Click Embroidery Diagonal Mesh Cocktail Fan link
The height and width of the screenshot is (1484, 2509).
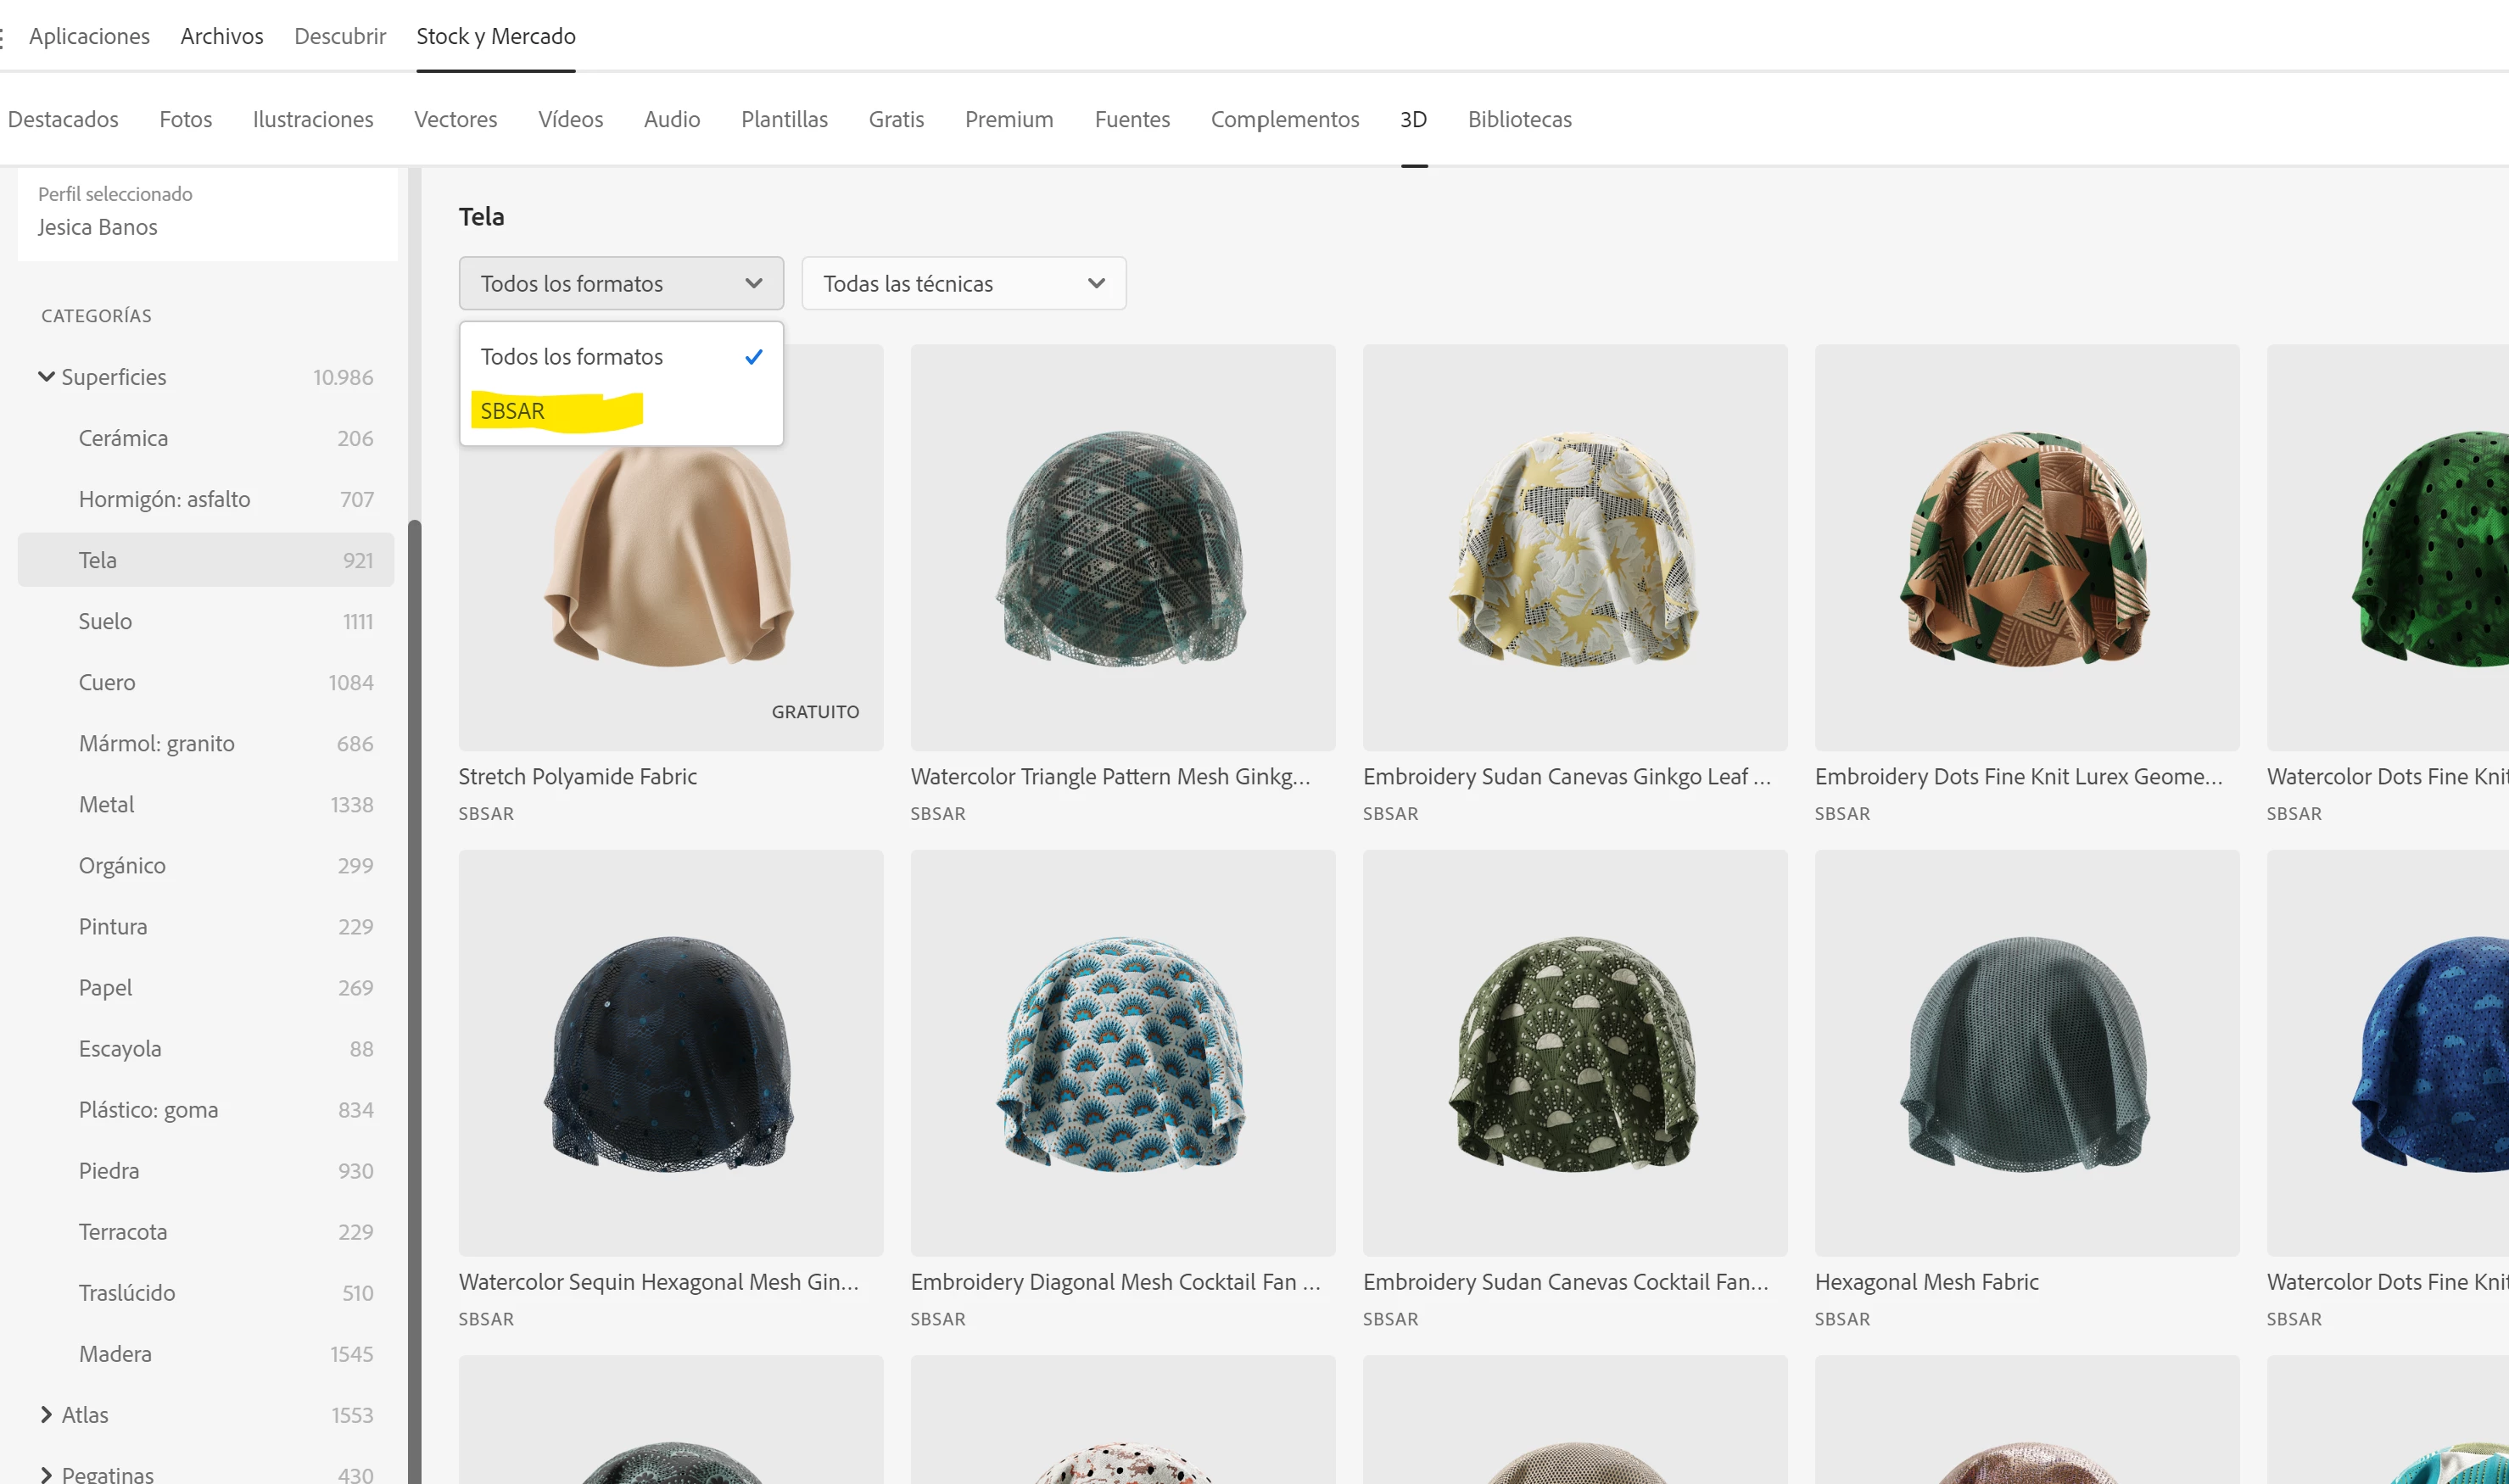pyautogui.click(x=1115, y=1281)
